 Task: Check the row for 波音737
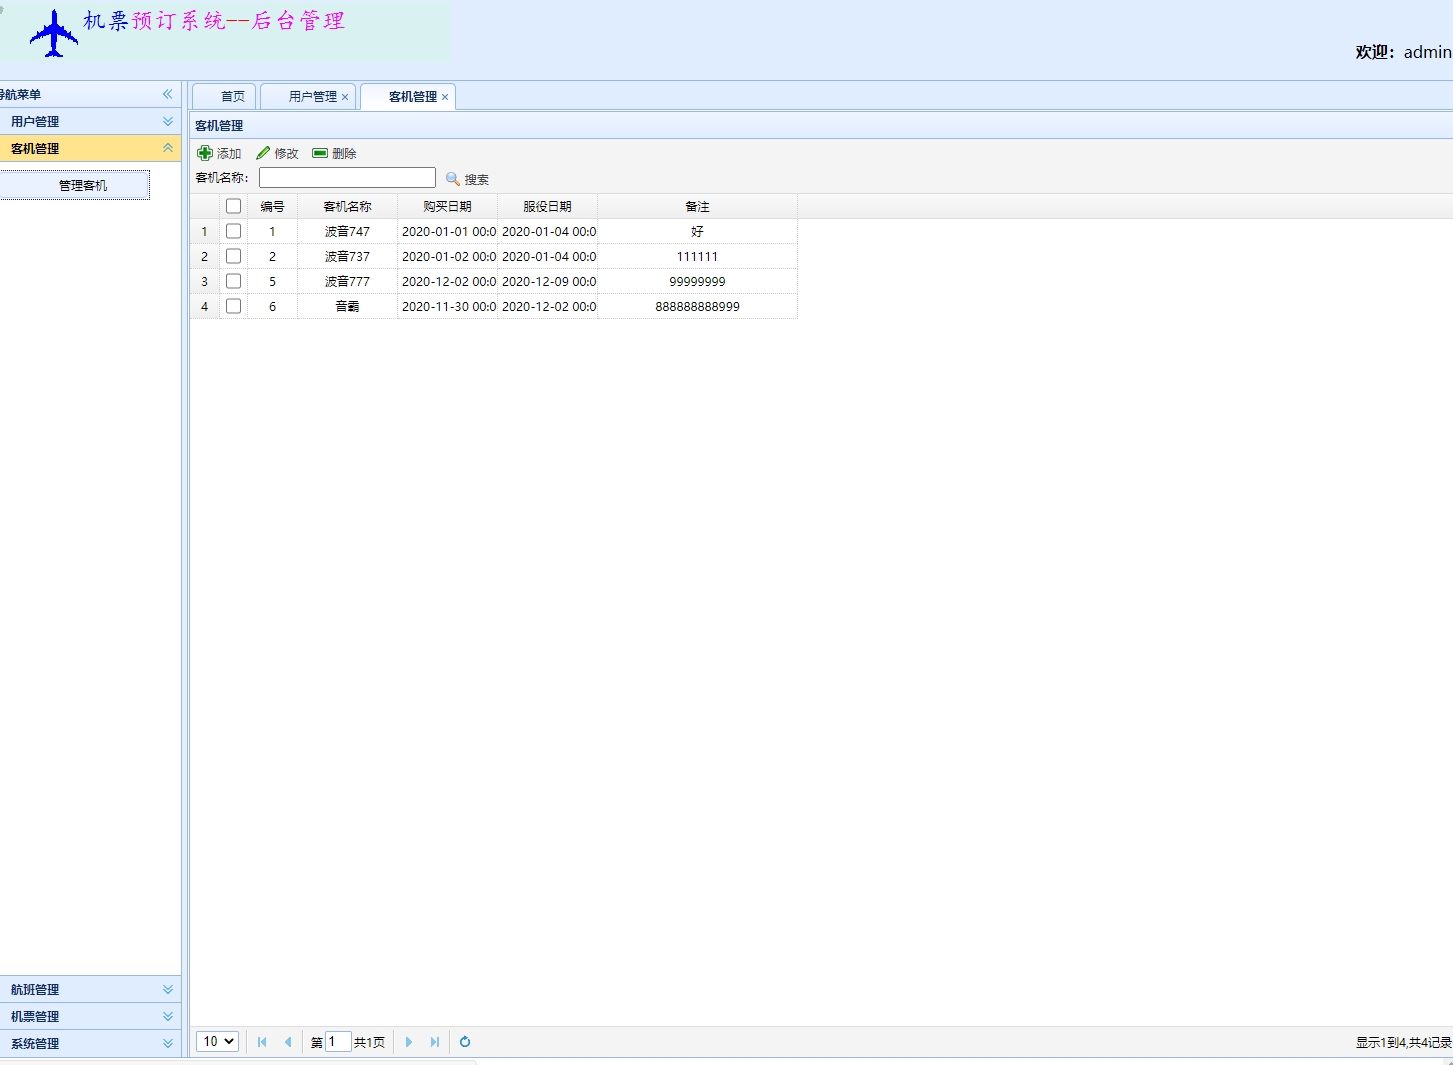234,256
